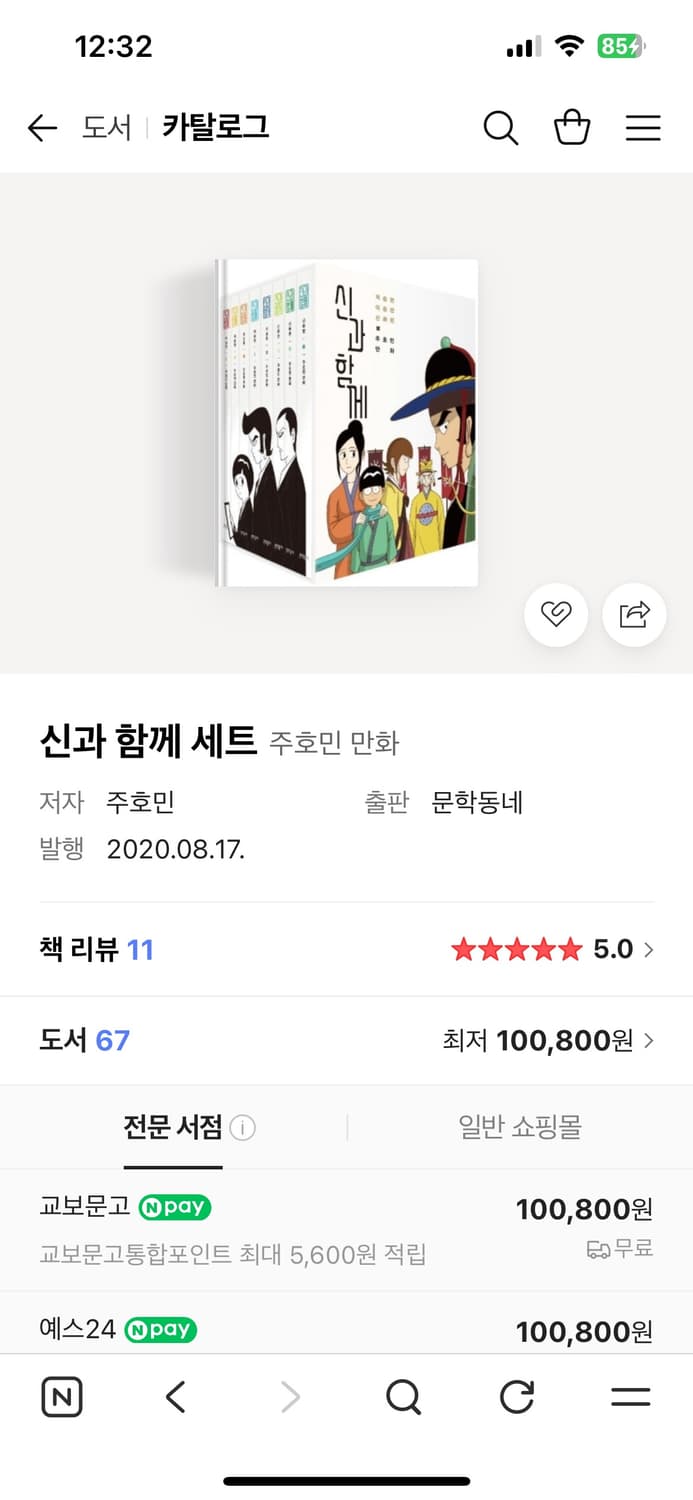Navigate back using the left arrow
Image resolution: width=693 pixels, height=1500 pixels.
click(x=41, y=128)
